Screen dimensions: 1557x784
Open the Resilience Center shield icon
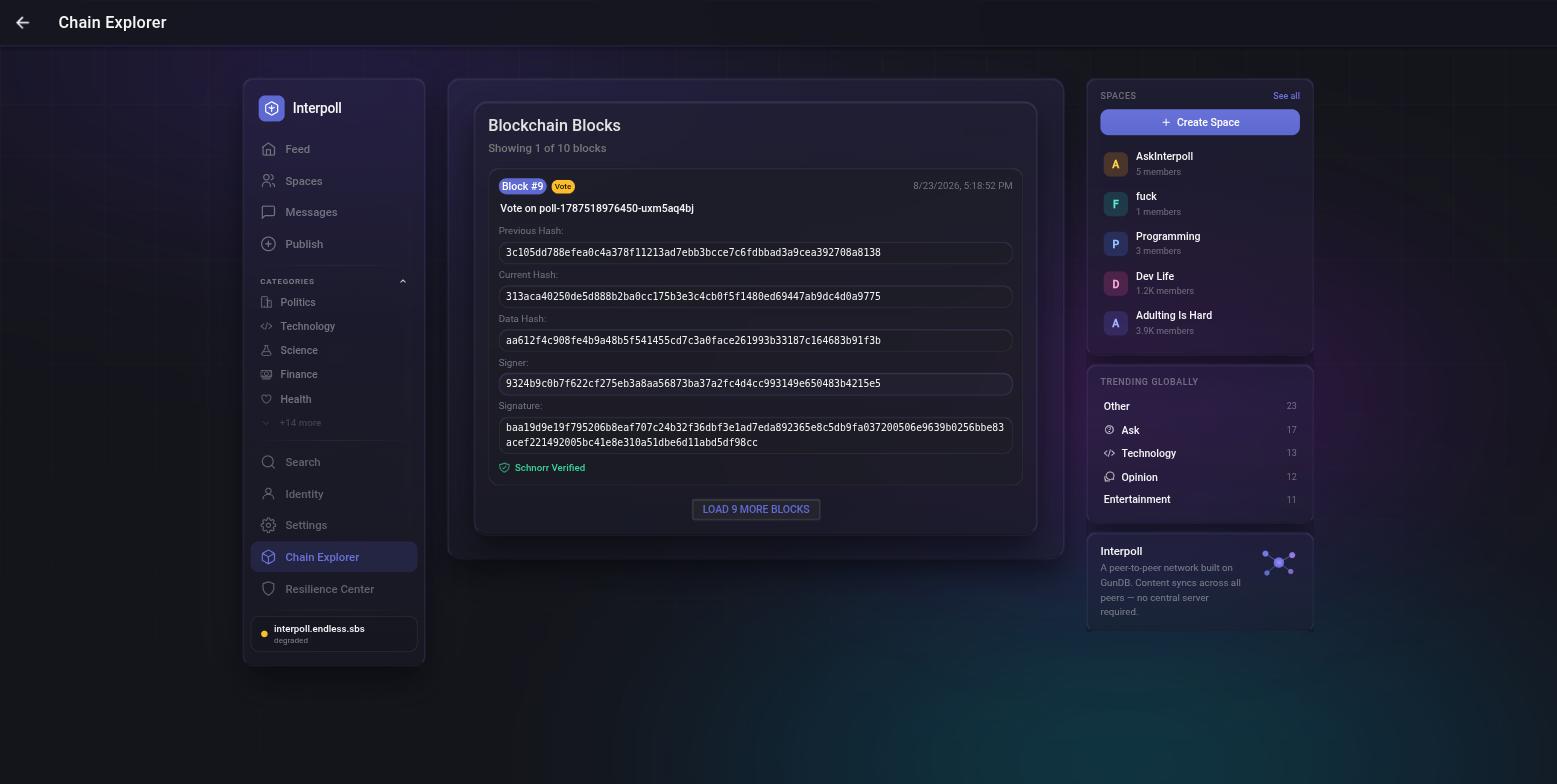pyautogui.click(x=268, y=589)
